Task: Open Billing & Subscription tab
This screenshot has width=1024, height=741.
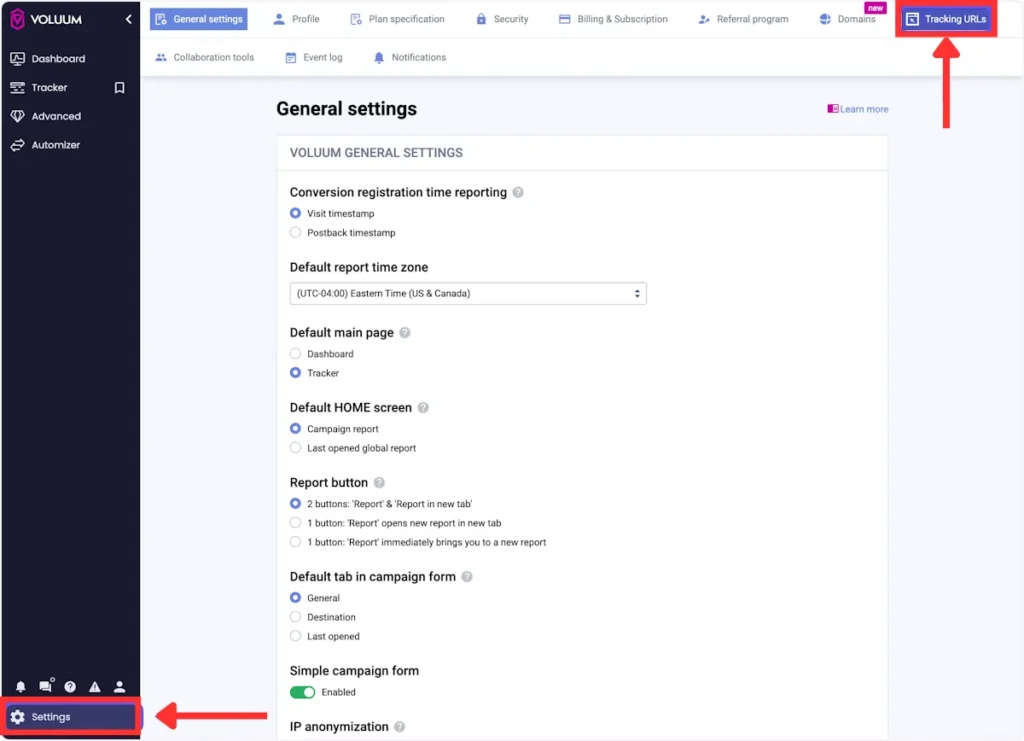Action: coord(613,19)
